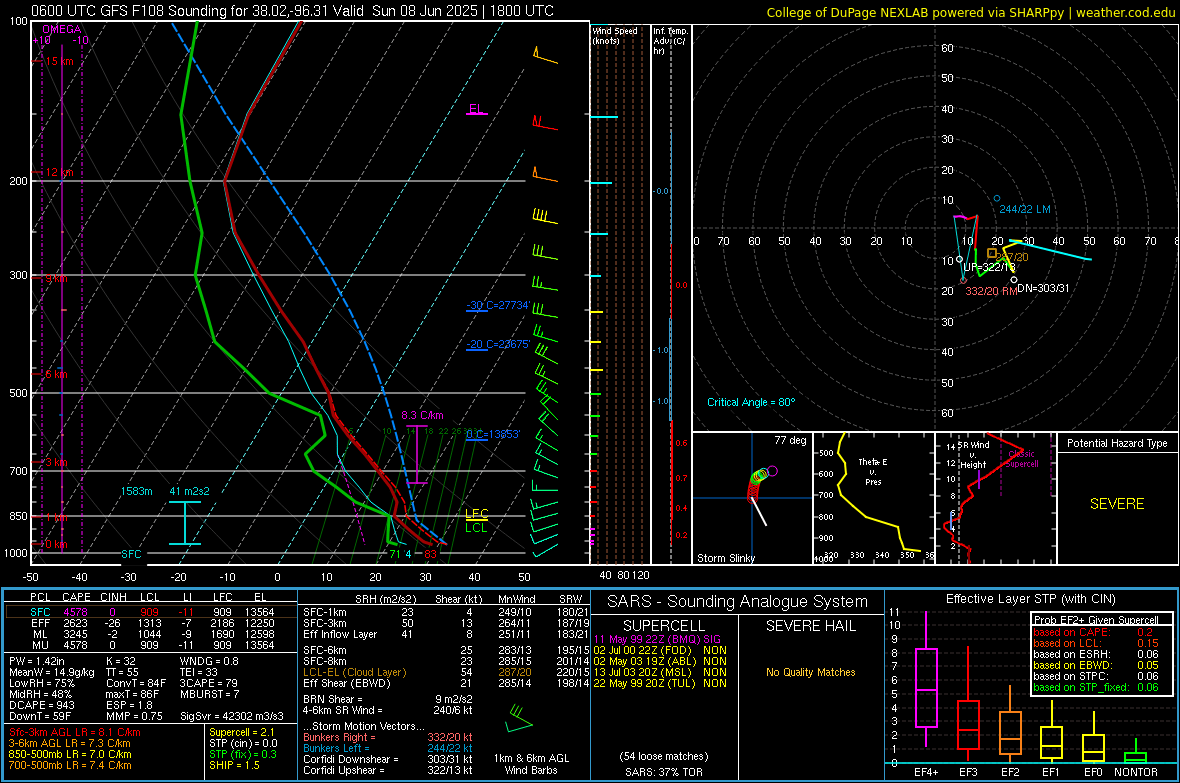Select the ML parcel row
This screenshot has height=783, width=1180.
pos(151,634)
